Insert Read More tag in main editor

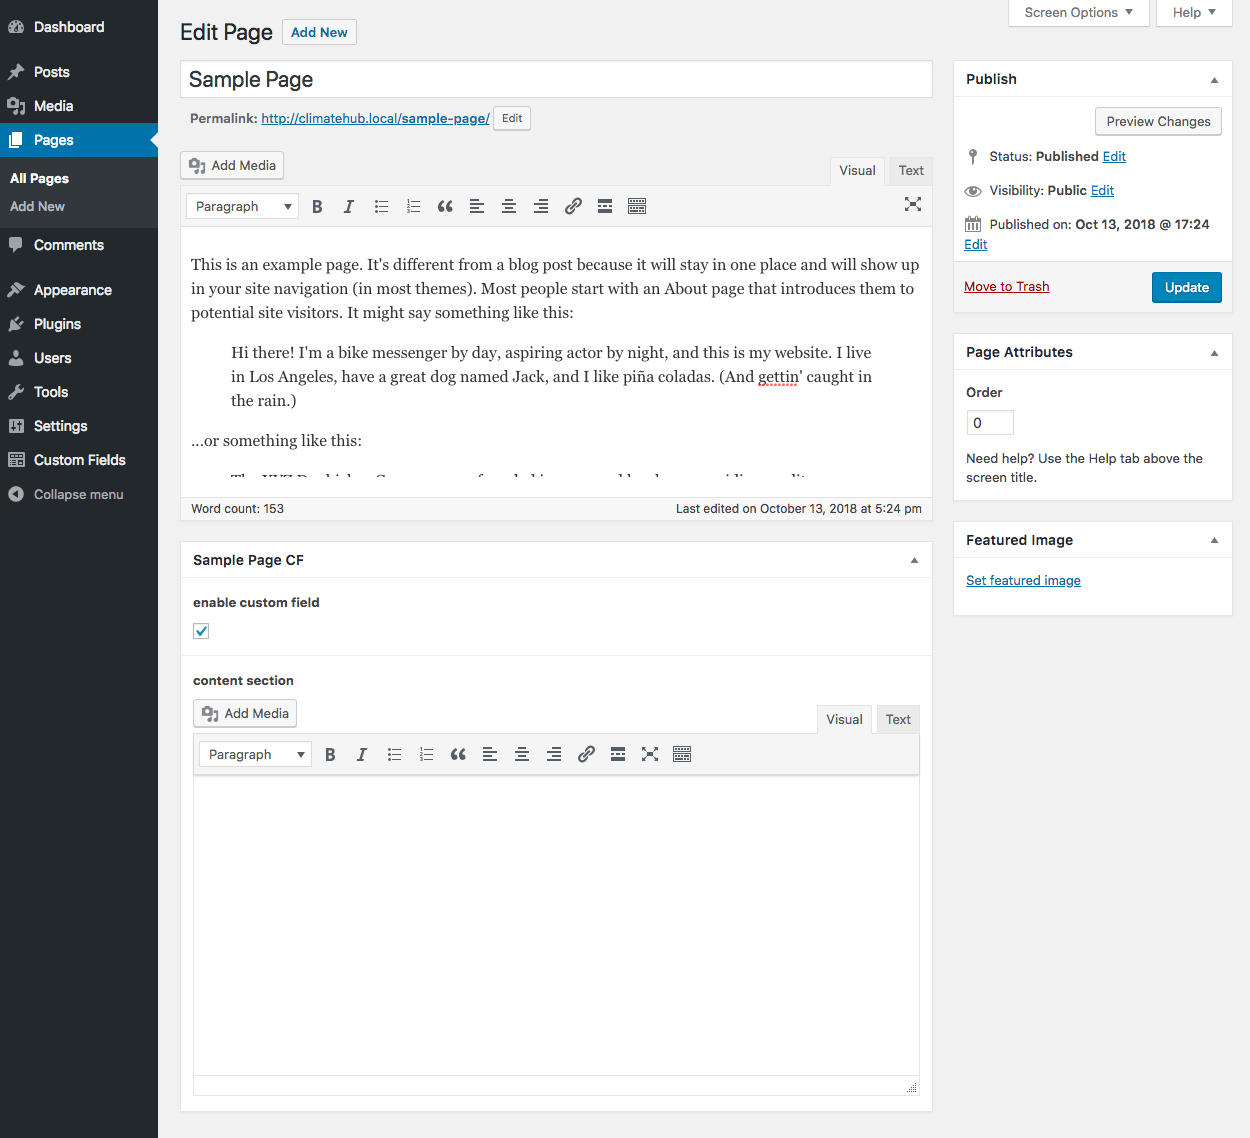click(x=605, y=206)
